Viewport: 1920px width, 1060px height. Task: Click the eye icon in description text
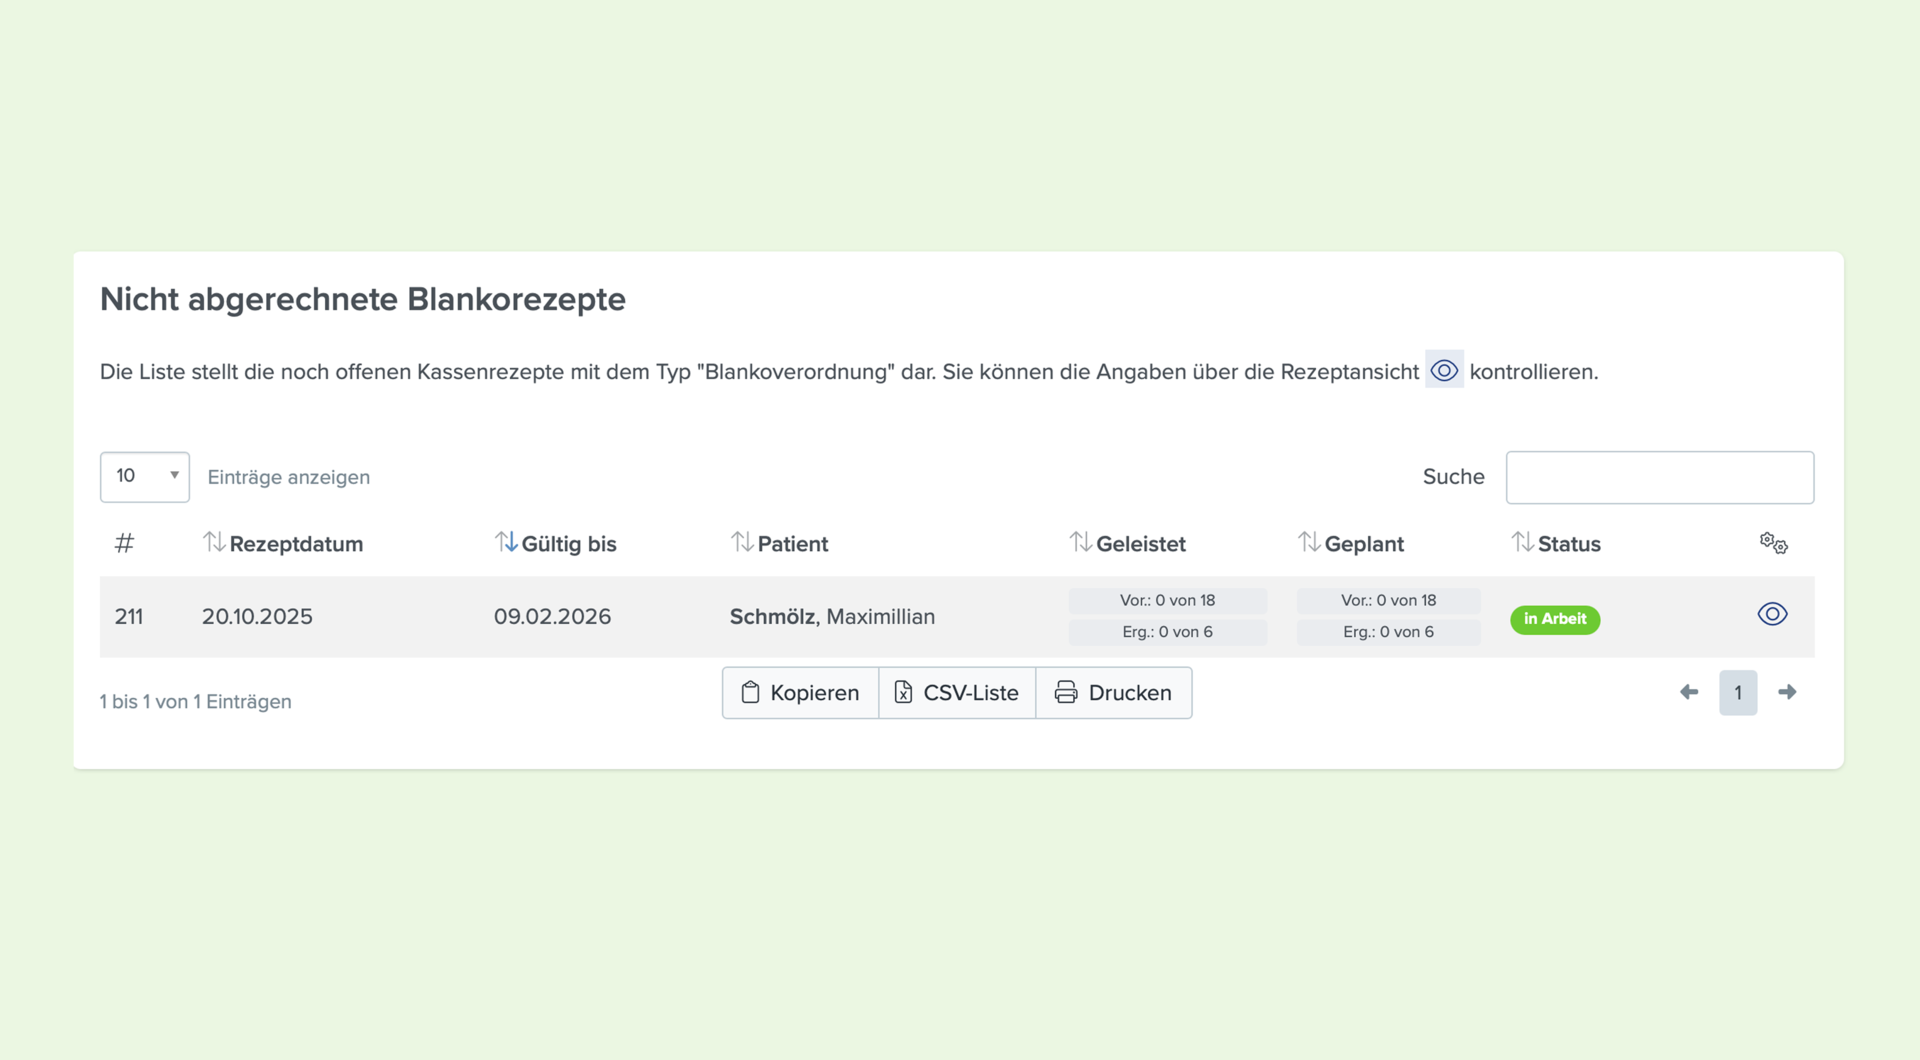[1444, 370]
